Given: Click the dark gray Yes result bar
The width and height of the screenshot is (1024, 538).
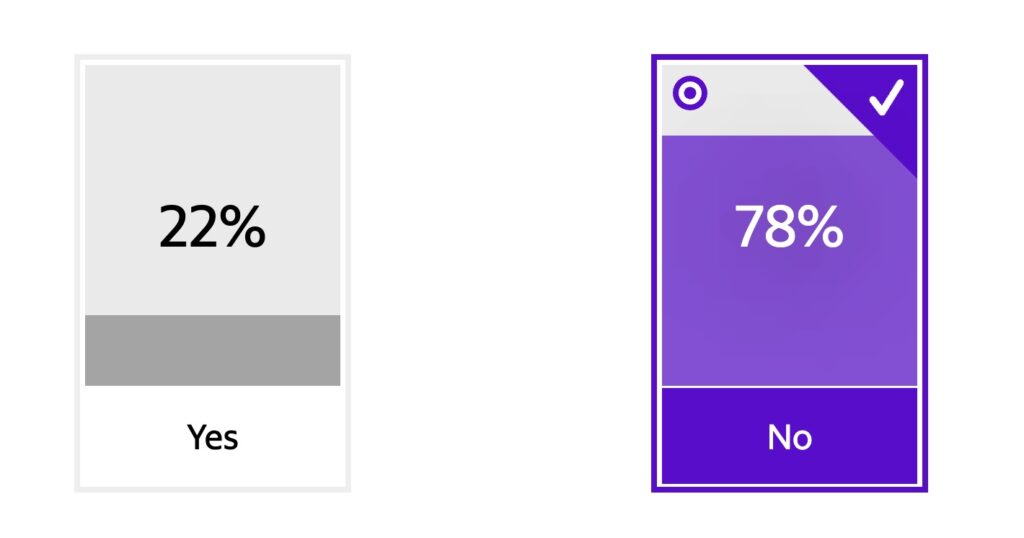Looking at the screenshot, I should click(x=212, y=350).
